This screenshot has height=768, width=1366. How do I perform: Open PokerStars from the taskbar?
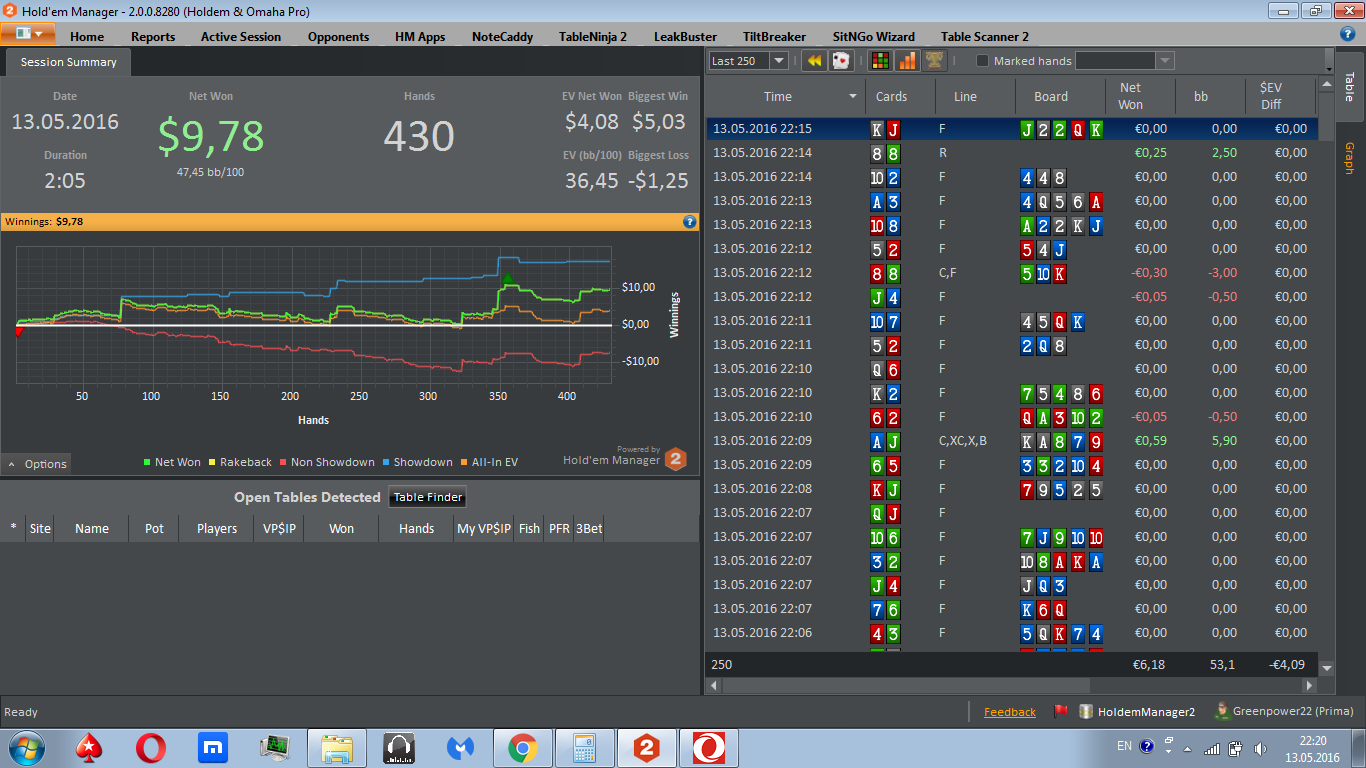90,747
